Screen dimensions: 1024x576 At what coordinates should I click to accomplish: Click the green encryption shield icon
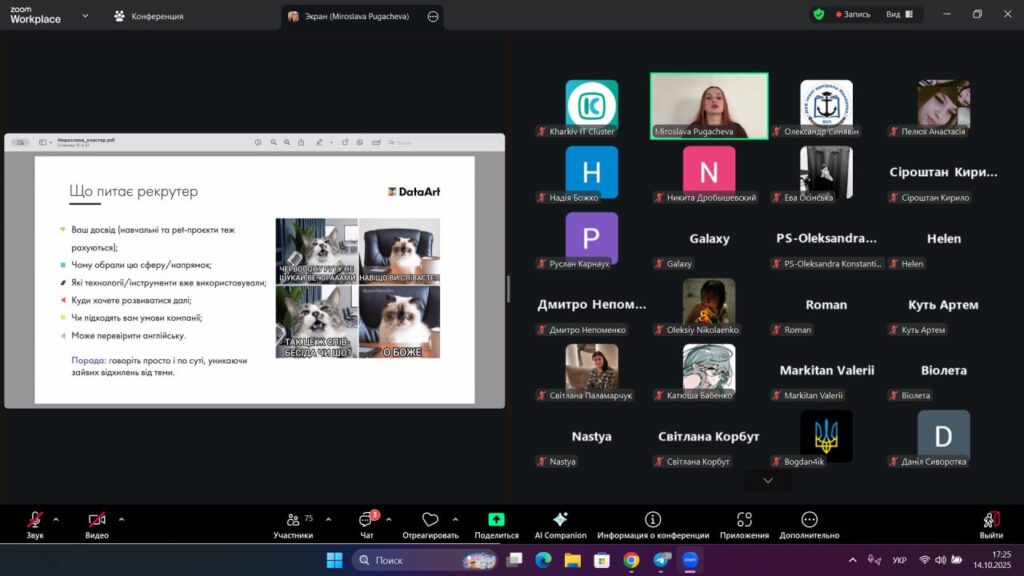(819, 15)
